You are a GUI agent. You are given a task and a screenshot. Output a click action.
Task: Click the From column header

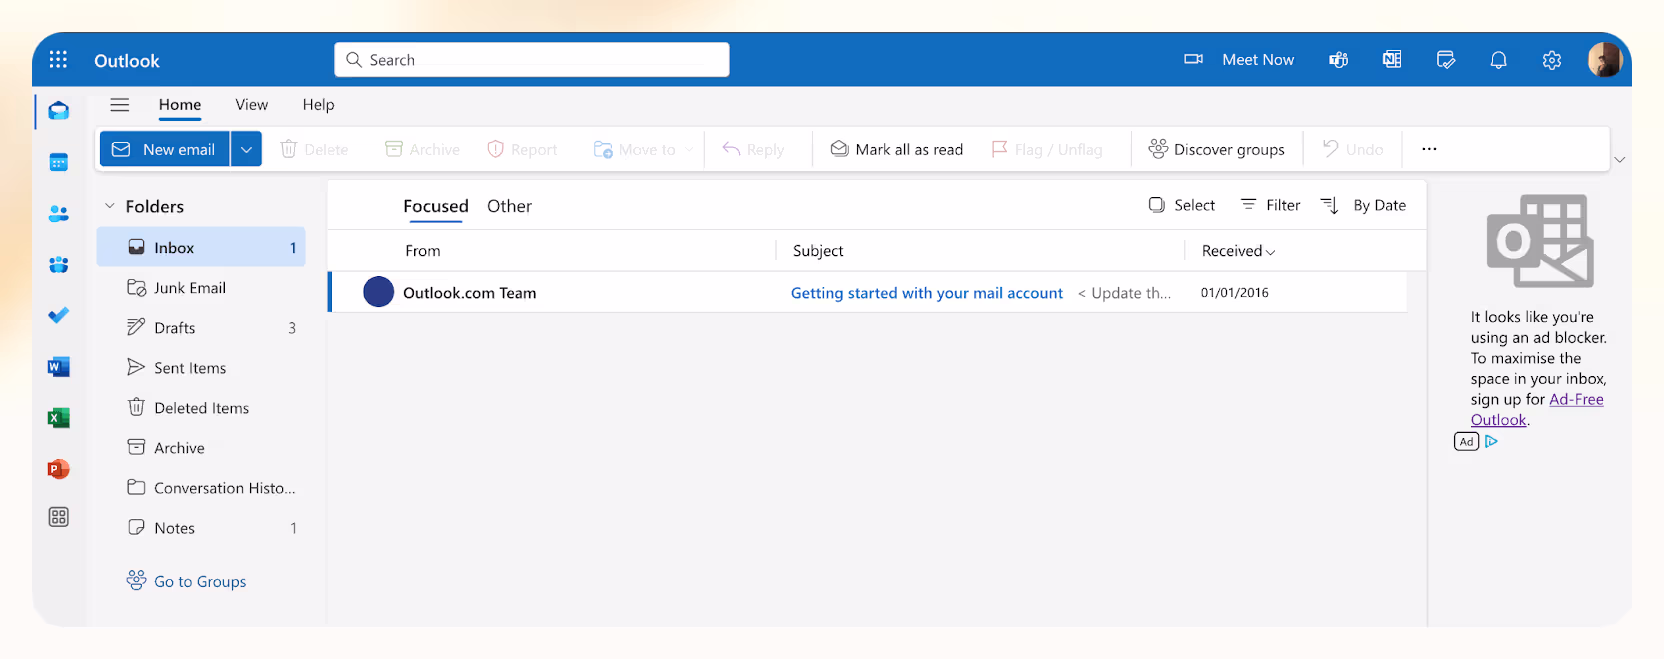click(423, 251)
